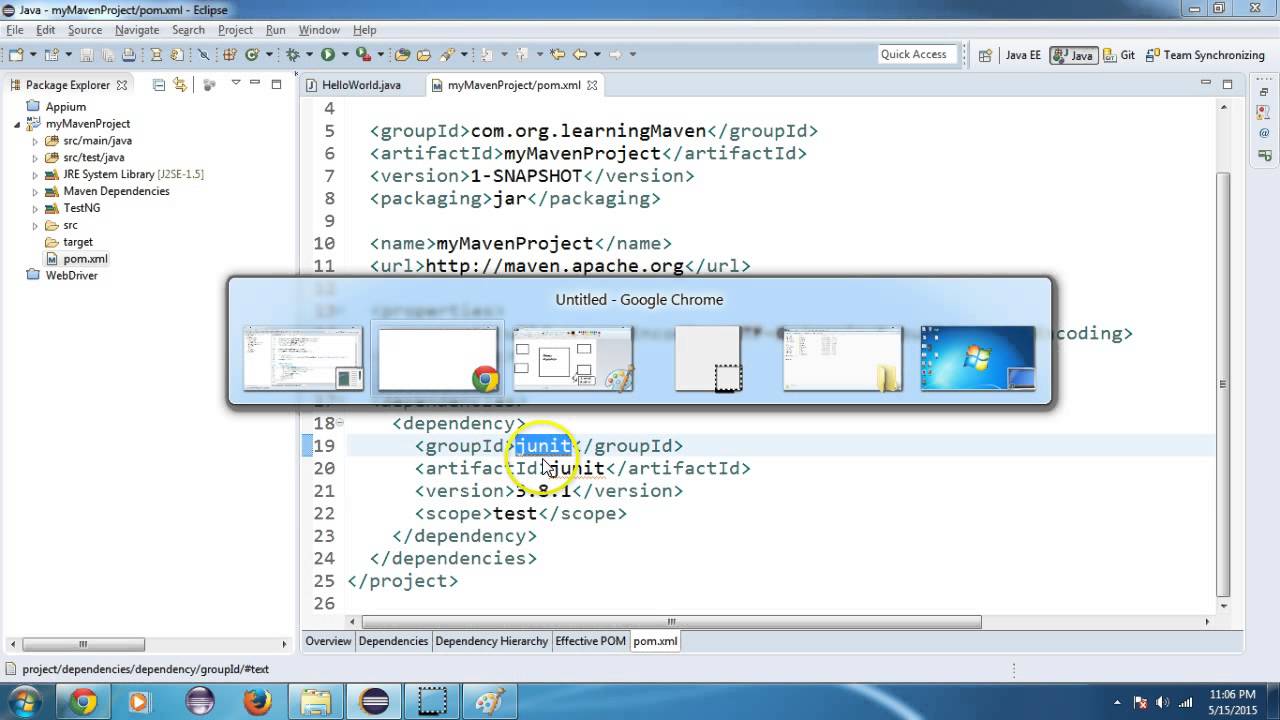Click the Print toolbar icon
This screenshot has width=1280, height=720.
128,54
